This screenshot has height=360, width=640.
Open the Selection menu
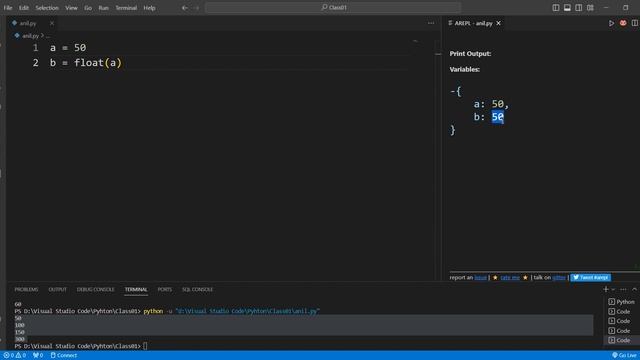tap(47, 8)
